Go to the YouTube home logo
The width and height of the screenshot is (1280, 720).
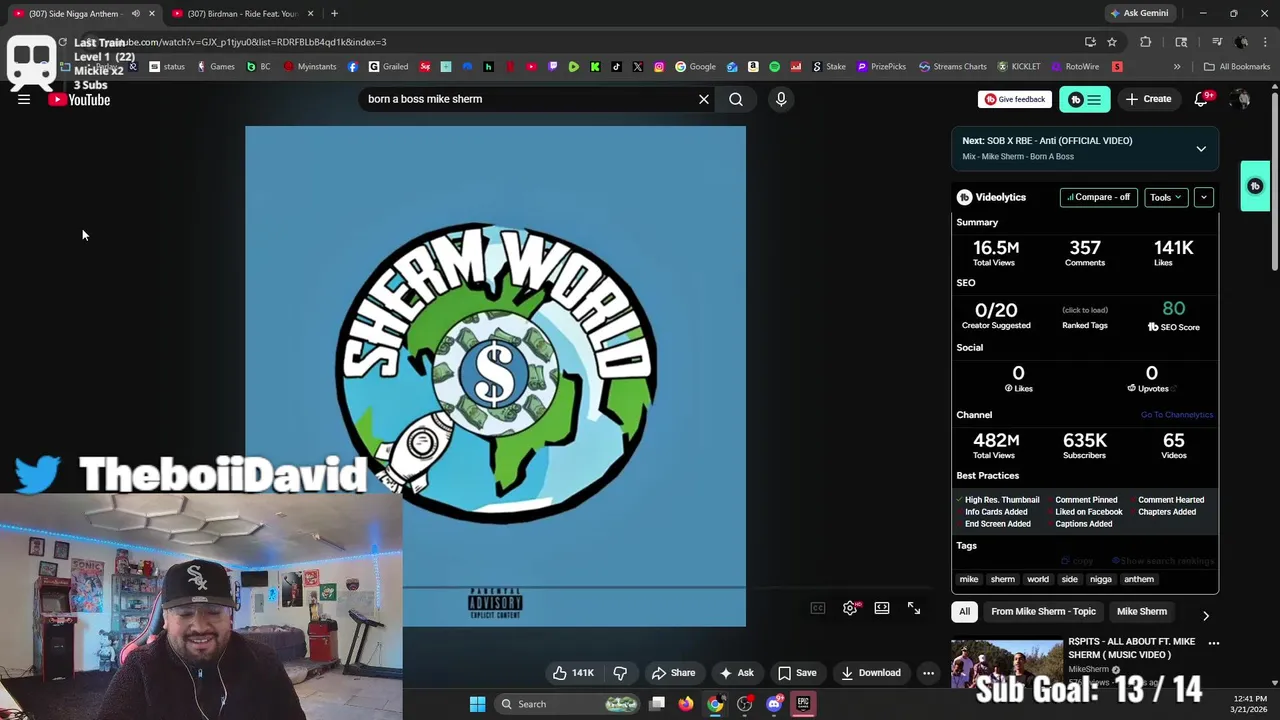pyautogui.click(x=79, y=99)
